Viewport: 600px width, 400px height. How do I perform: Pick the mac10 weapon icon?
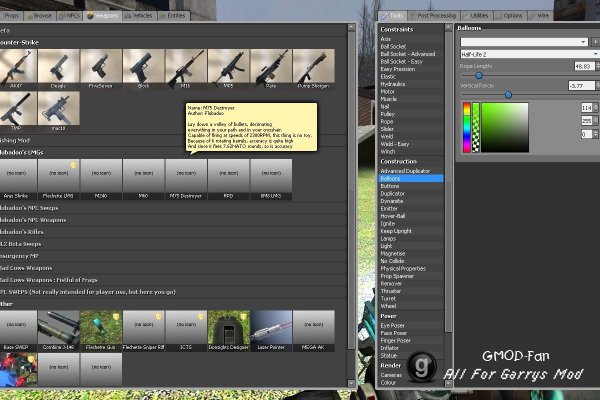[59, 111]
